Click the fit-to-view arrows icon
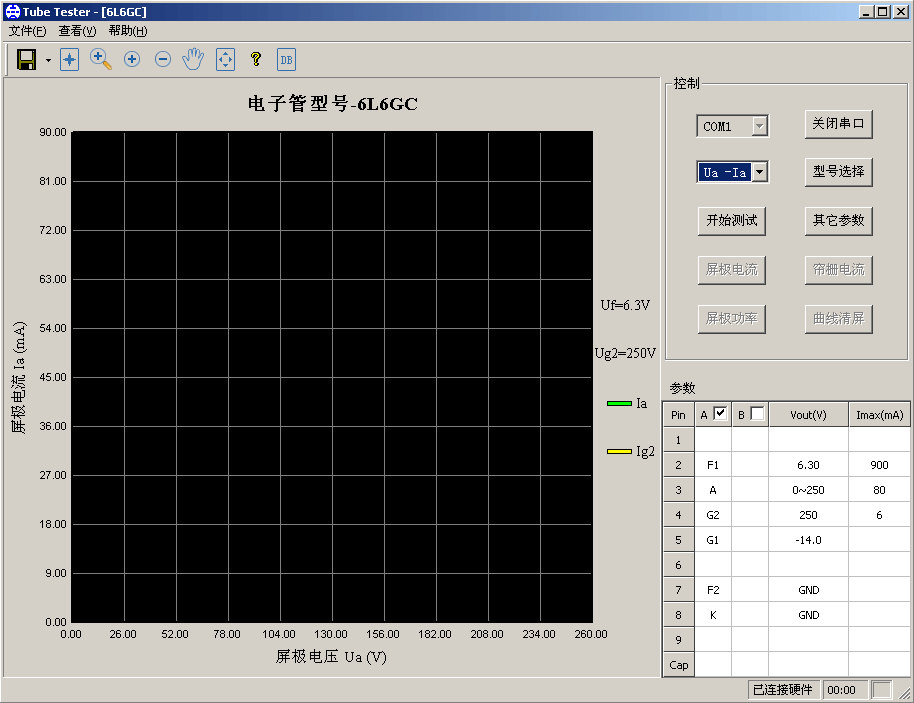Viewport: 914px width, 703px height. 225,60
